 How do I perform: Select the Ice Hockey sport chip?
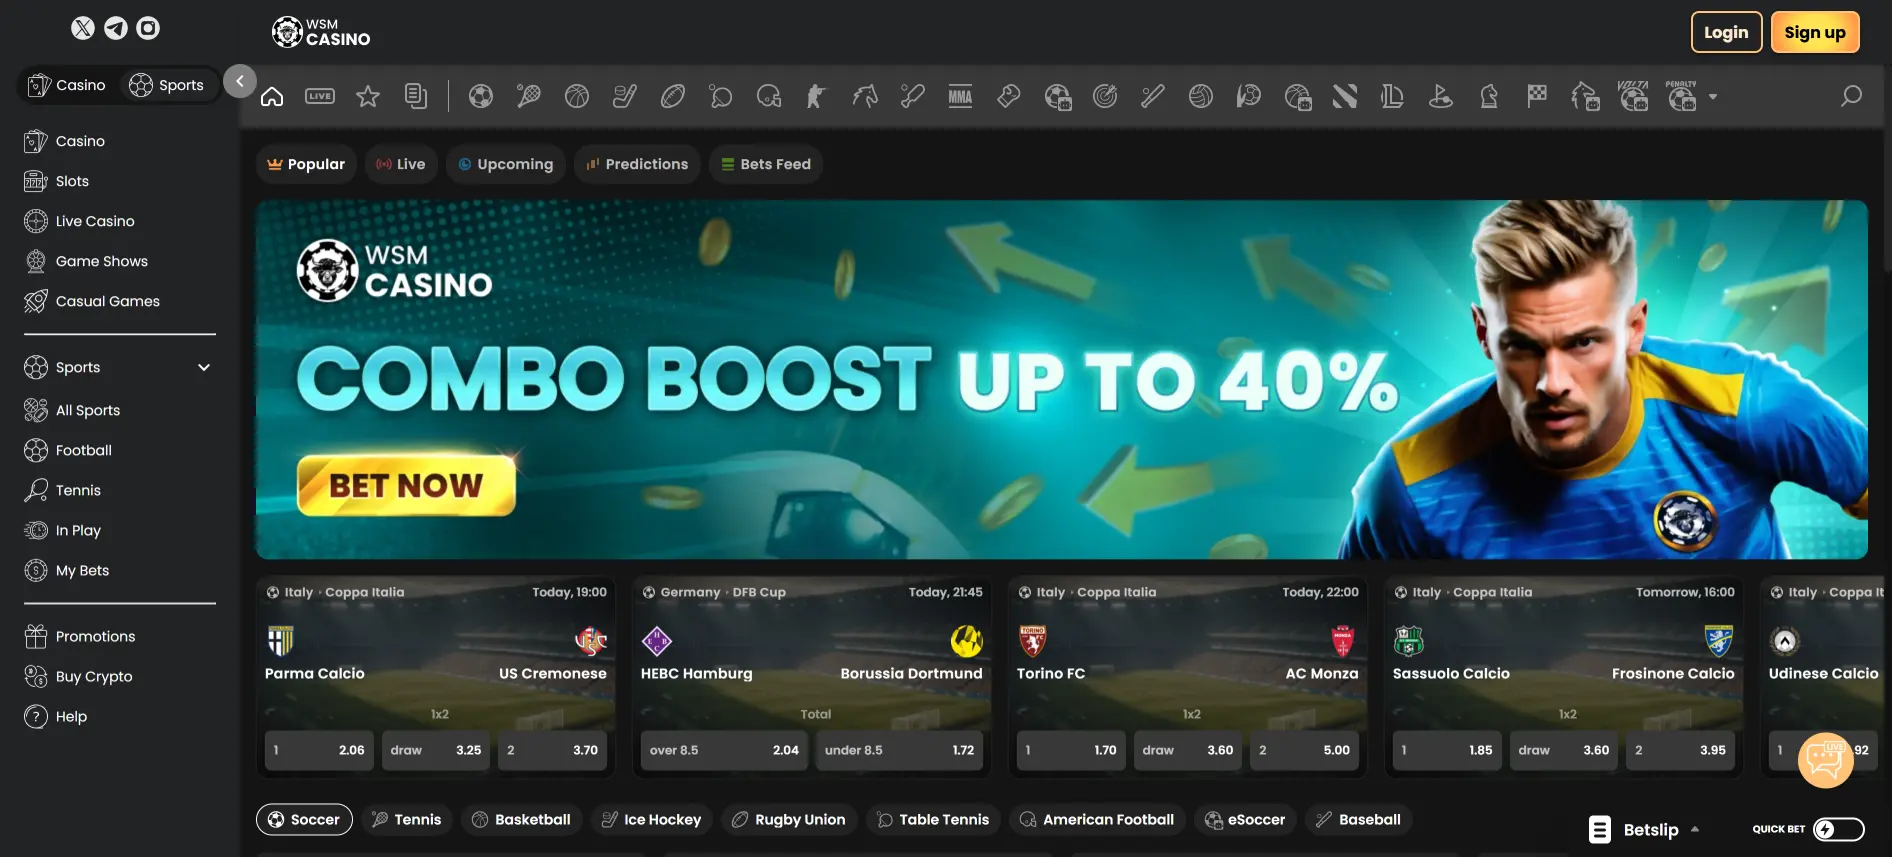(652, 819)
